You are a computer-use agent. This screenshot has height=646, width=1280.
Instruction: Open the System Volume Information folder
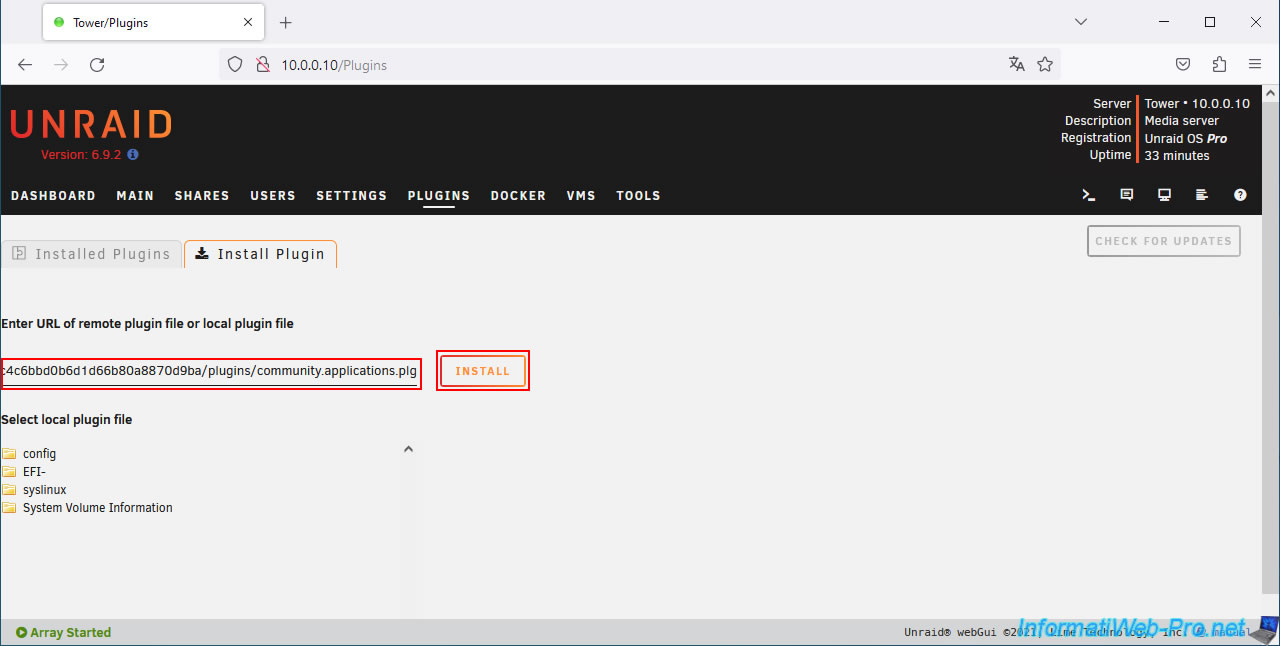click(x=97, y=508)
